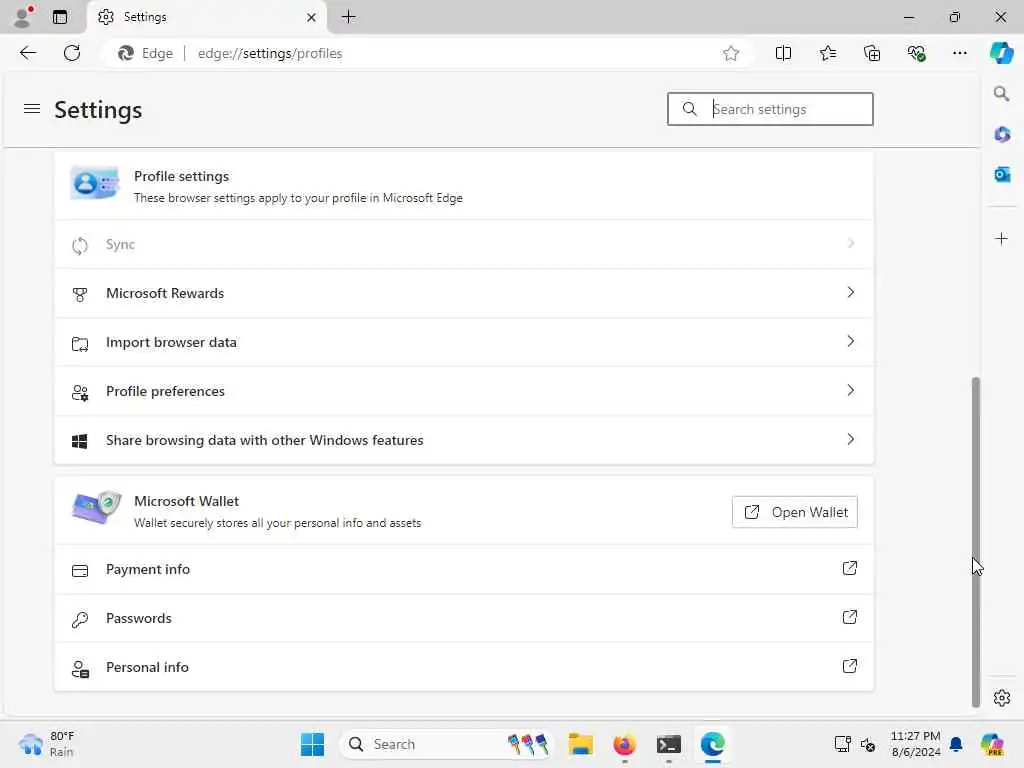Click the Microsoft Wallet icon
Image resolution: width=1024 pixels, height=768 pixels.
click(97, 508)
